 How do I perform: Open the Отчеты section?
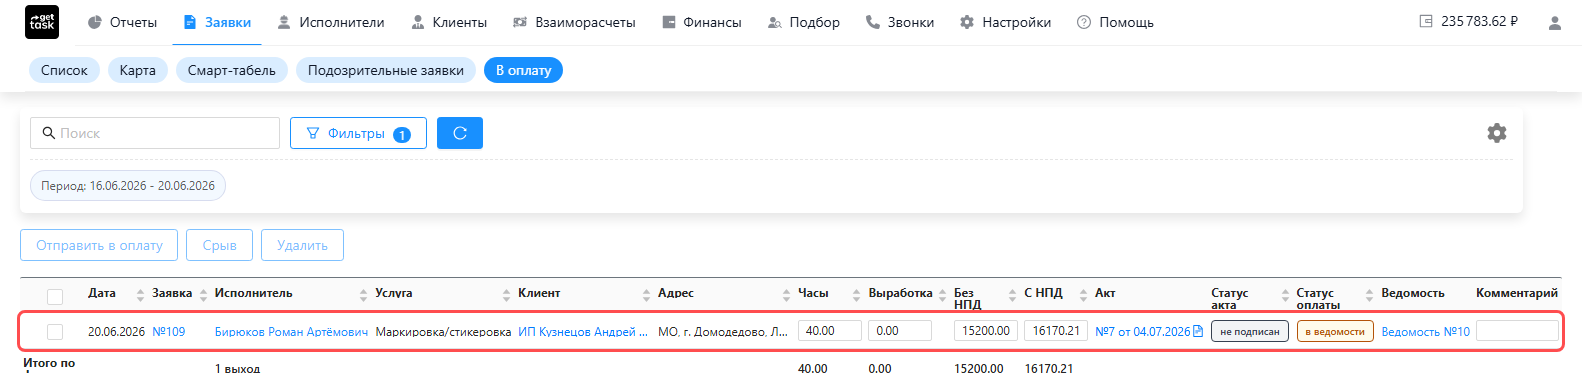(x=122, y=22)
